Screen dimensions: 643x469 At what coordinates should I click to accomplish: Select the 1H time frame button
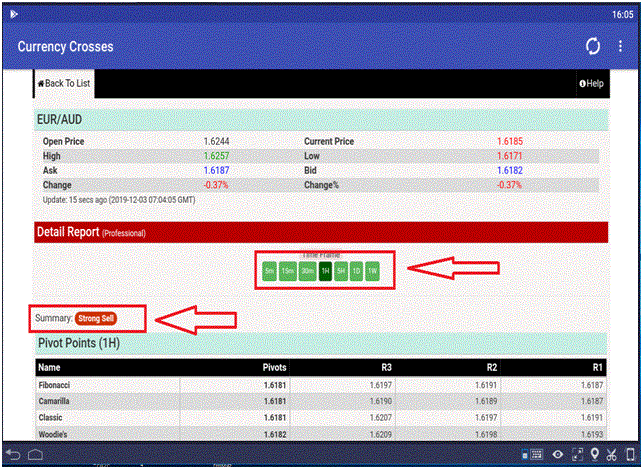click(x=325, y=271)
